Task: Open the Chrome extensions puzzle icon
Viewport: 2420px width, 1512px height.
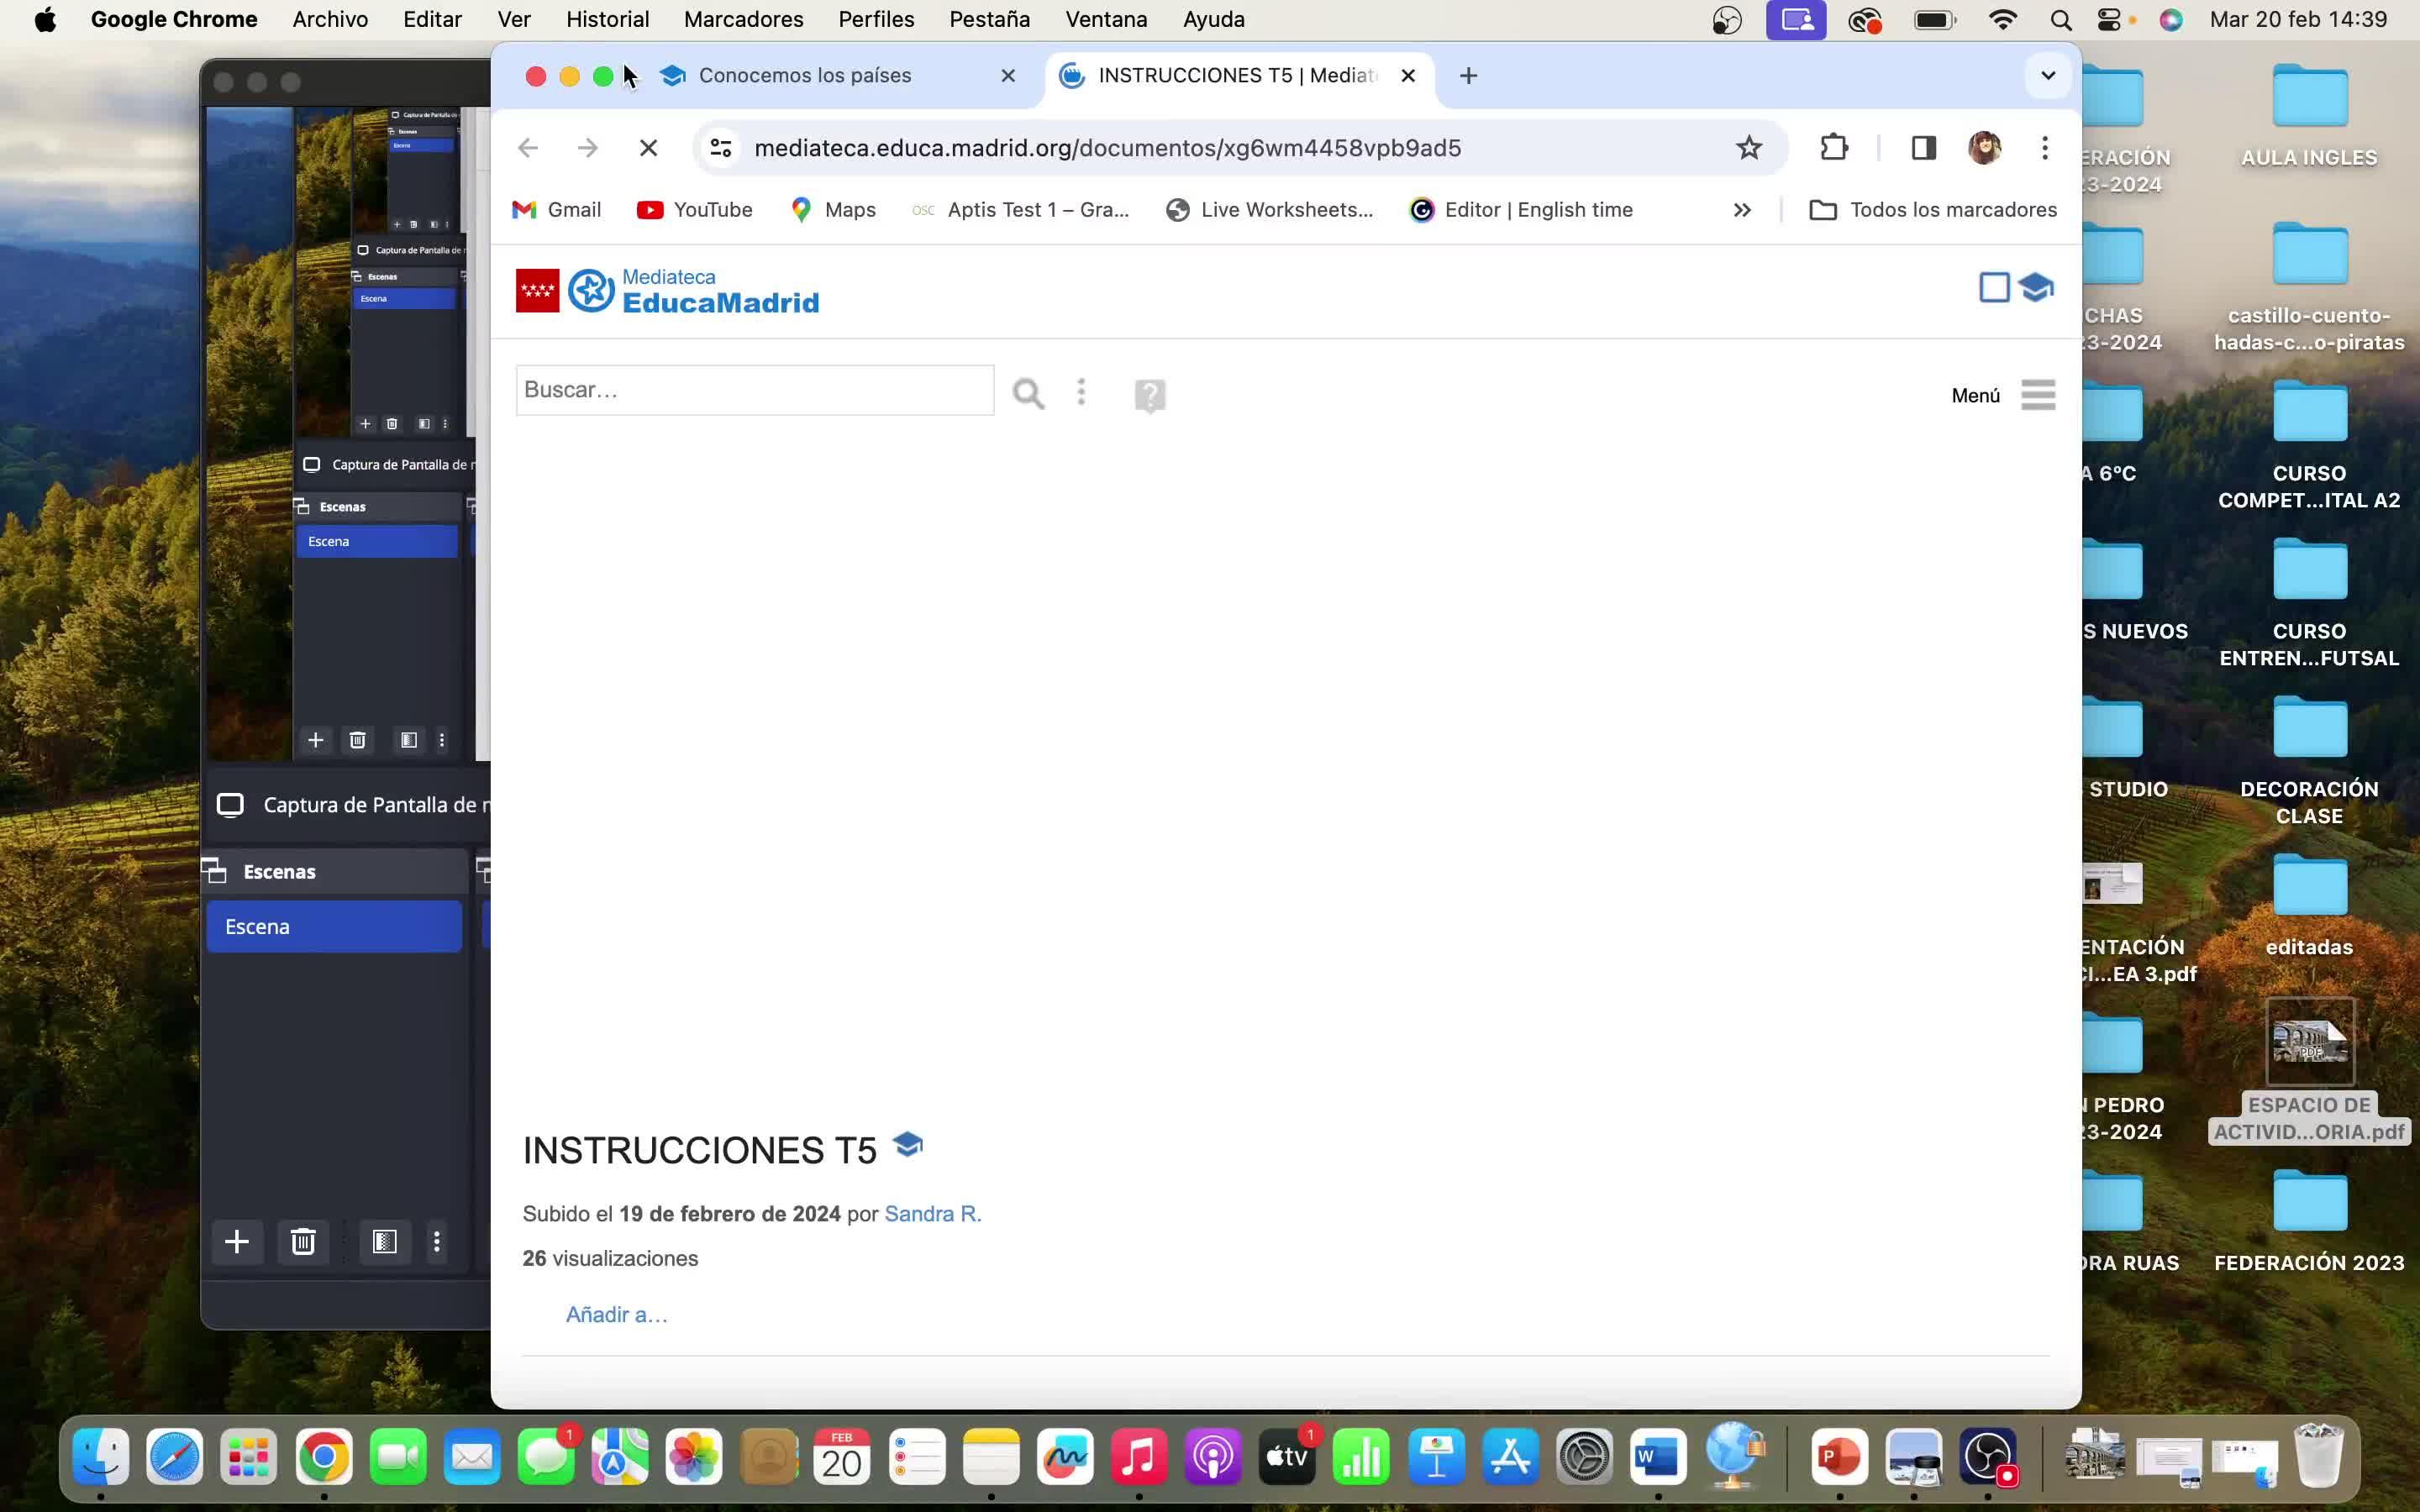Action: [x=1833, y=148]
